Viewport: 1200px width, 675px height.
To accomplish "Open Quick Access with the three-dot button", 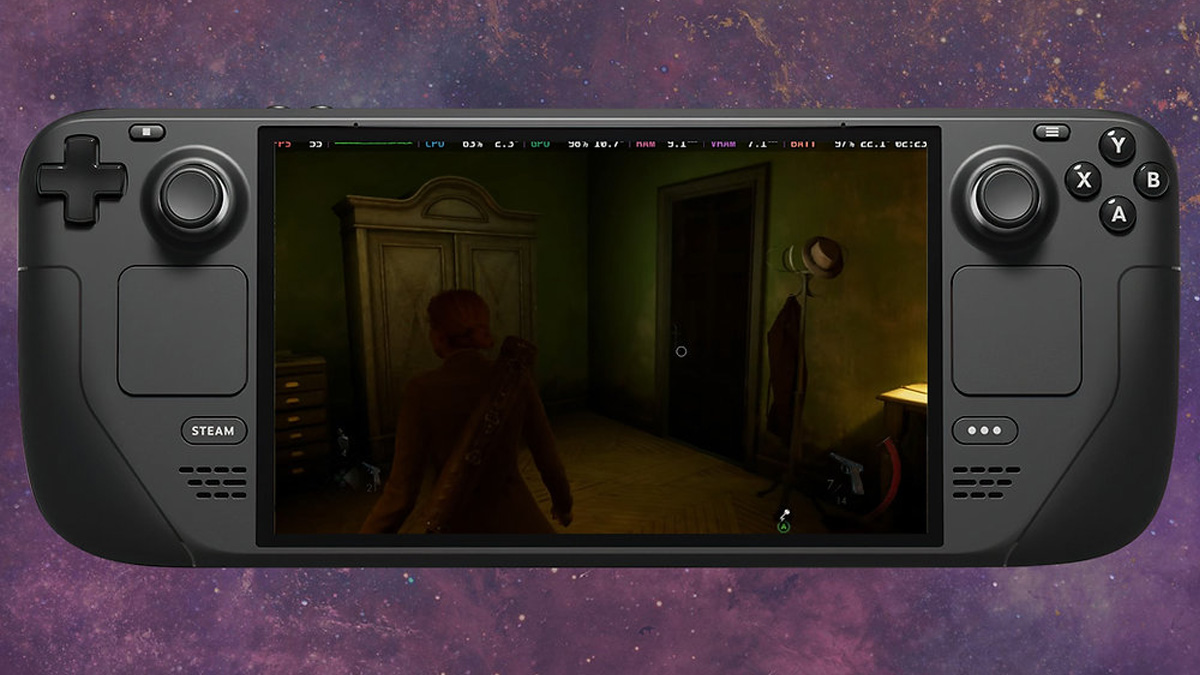I will point(984,430).
